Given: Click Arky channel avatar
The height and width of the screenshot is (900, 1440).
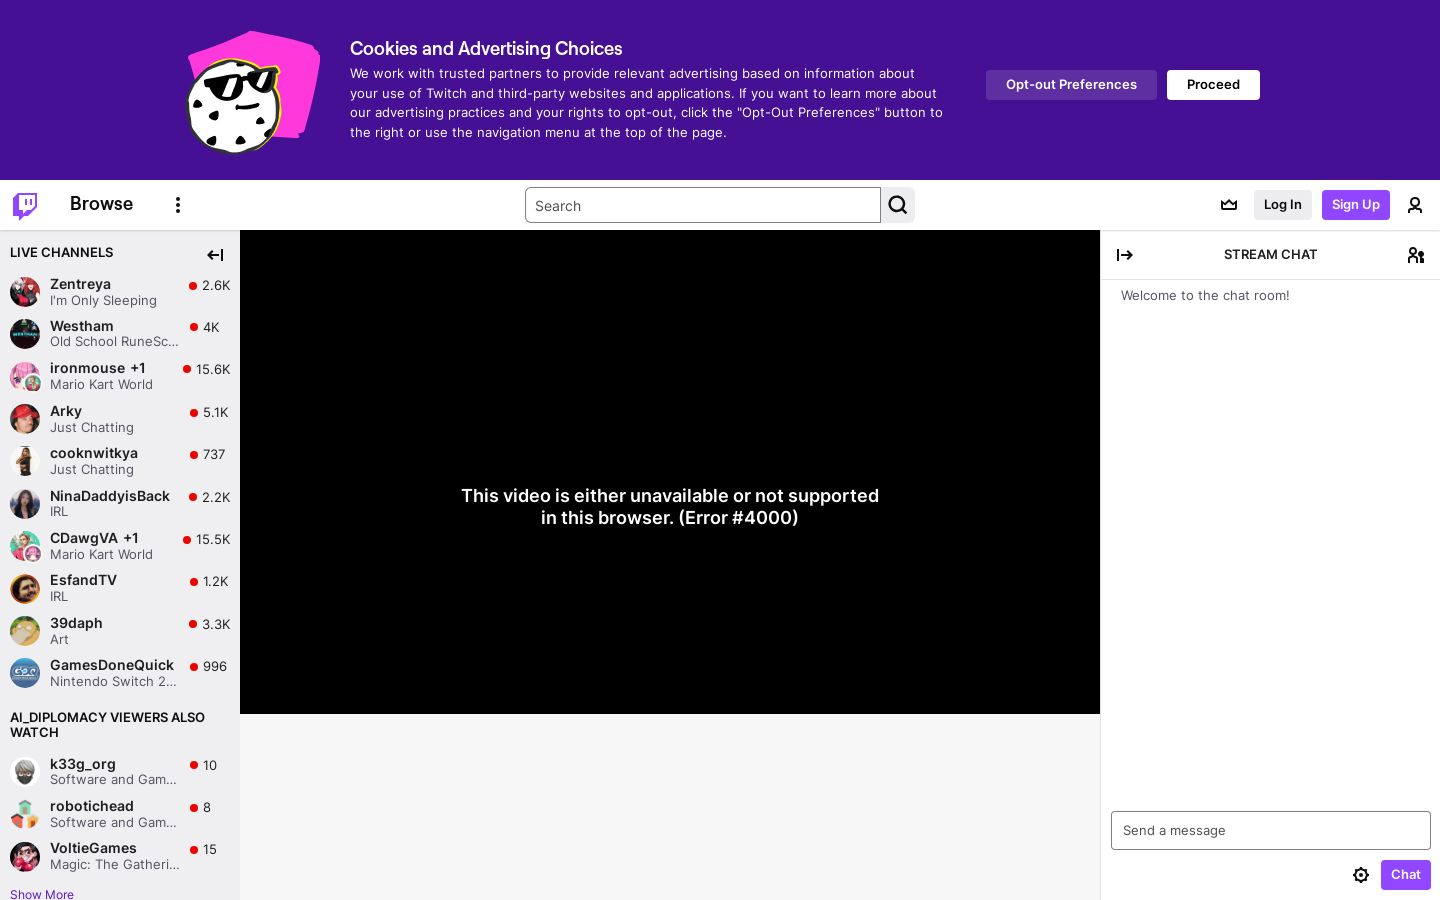Looking at the screenshot, I should pyautogui.click(x=25, y=419).
